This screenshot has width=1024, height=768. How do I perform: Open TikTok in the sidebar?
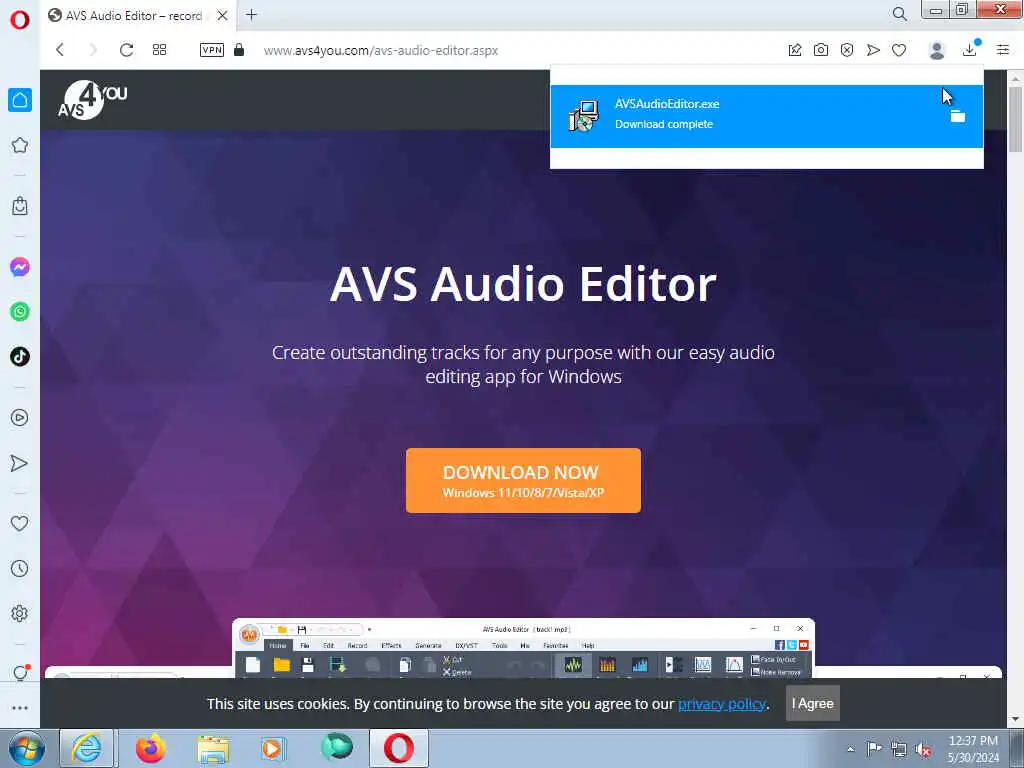point(20,357)
